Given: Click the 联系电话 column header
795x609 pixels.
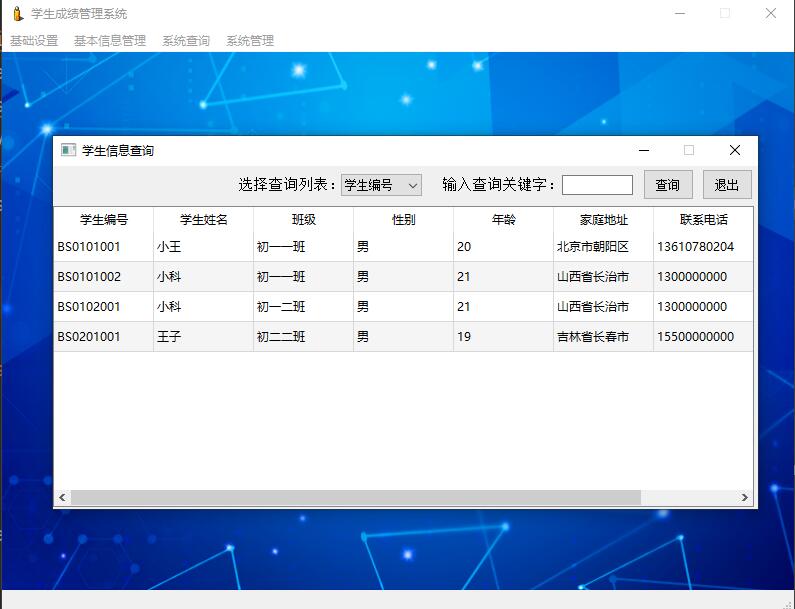Looking at the screenshot, I should click(703, 220).
